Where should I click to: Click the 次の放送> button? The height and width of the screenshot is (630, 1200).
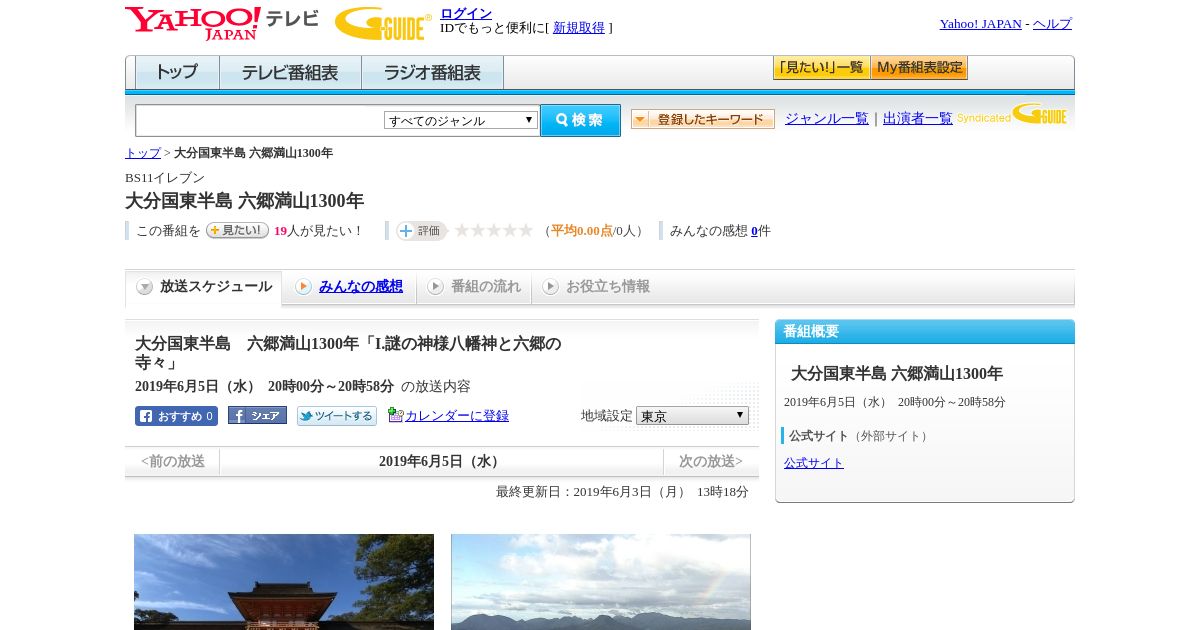point(711,461)
